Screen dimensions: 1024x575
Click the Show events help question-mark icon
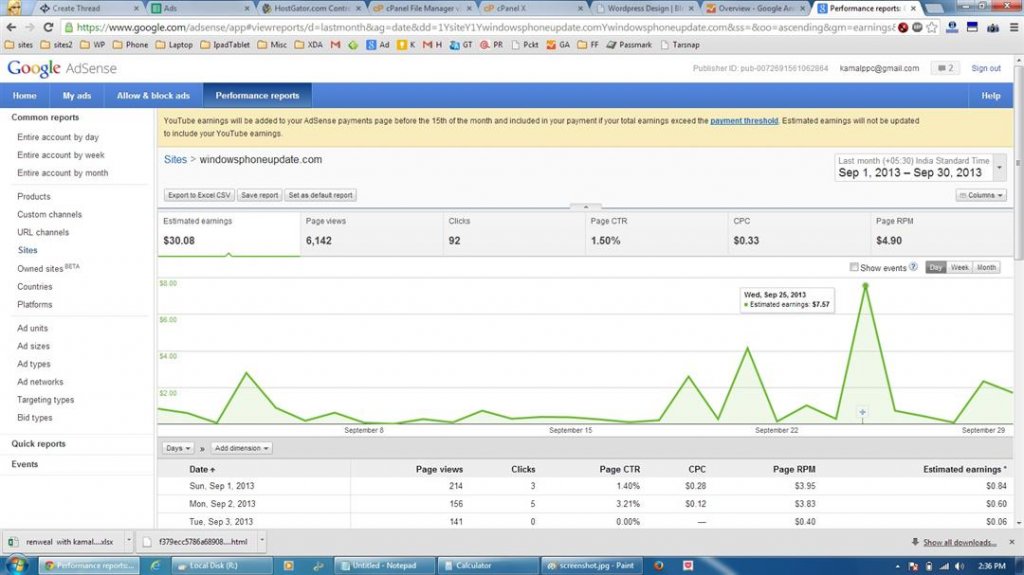point(913,268)
